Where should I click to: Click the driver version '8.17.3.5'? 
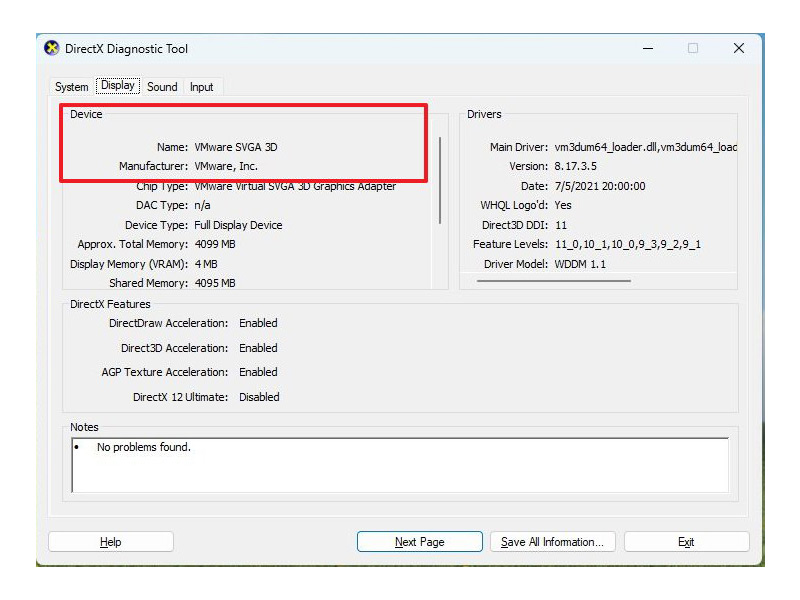pos(576,166)
